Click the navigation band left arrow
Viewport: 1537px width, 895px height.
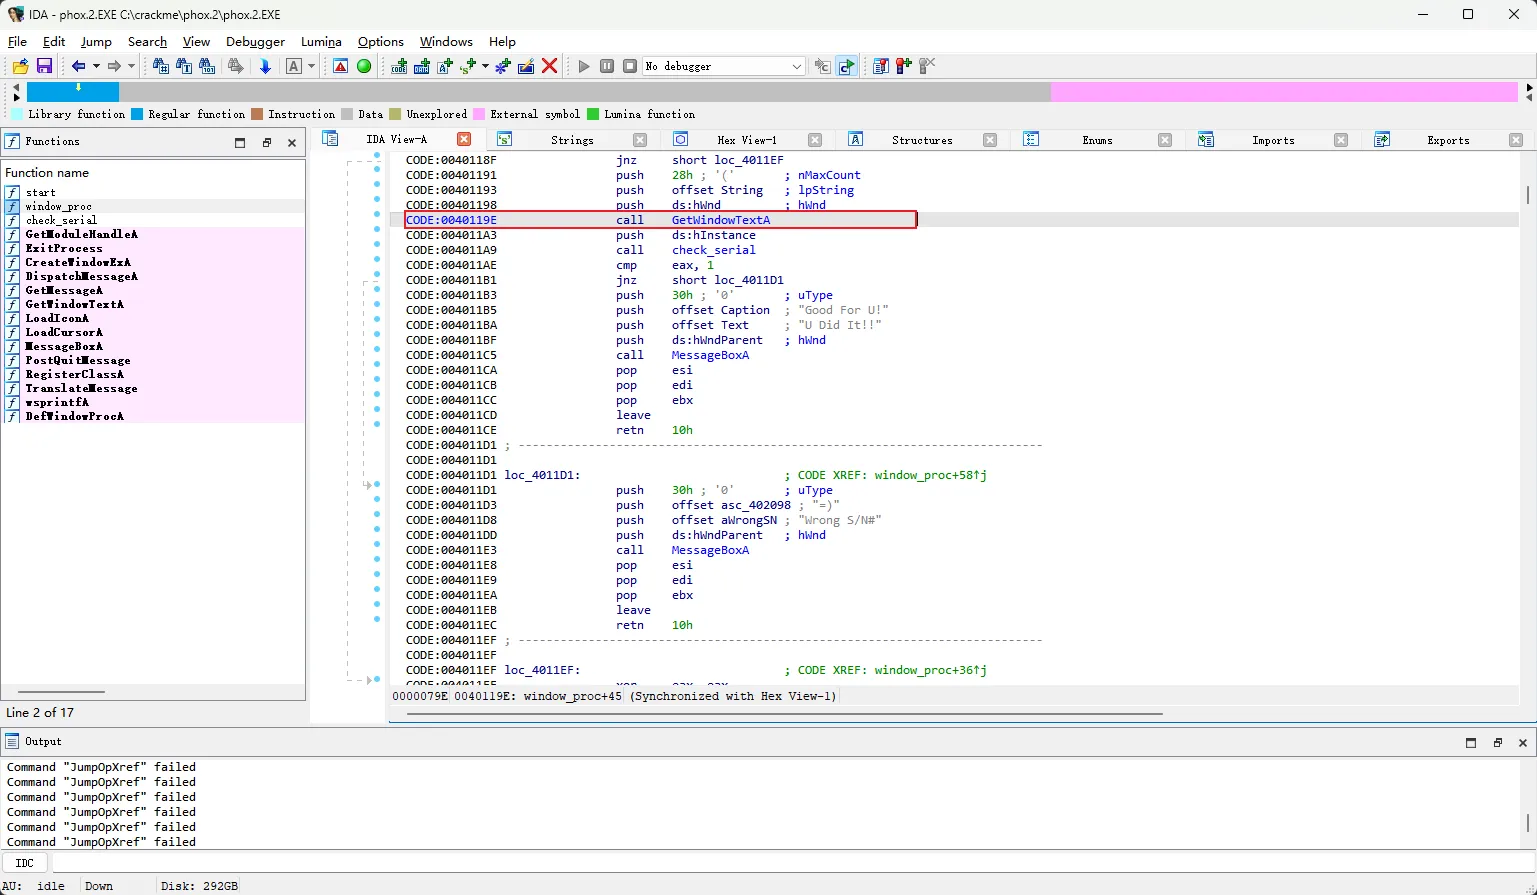16,87
